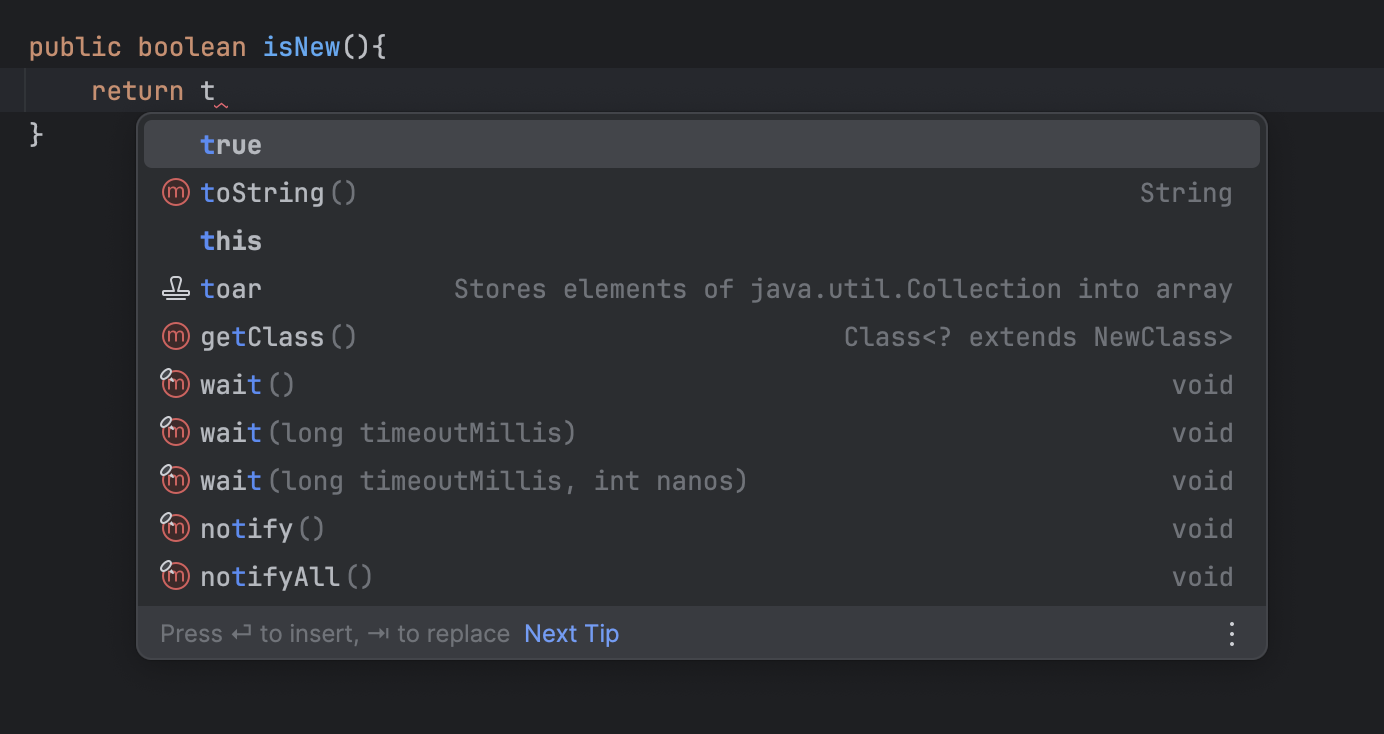The height and width of the screenshot is (734, 1384).
Task: Click the method icon next to getClass()
Action: (175, 336)
